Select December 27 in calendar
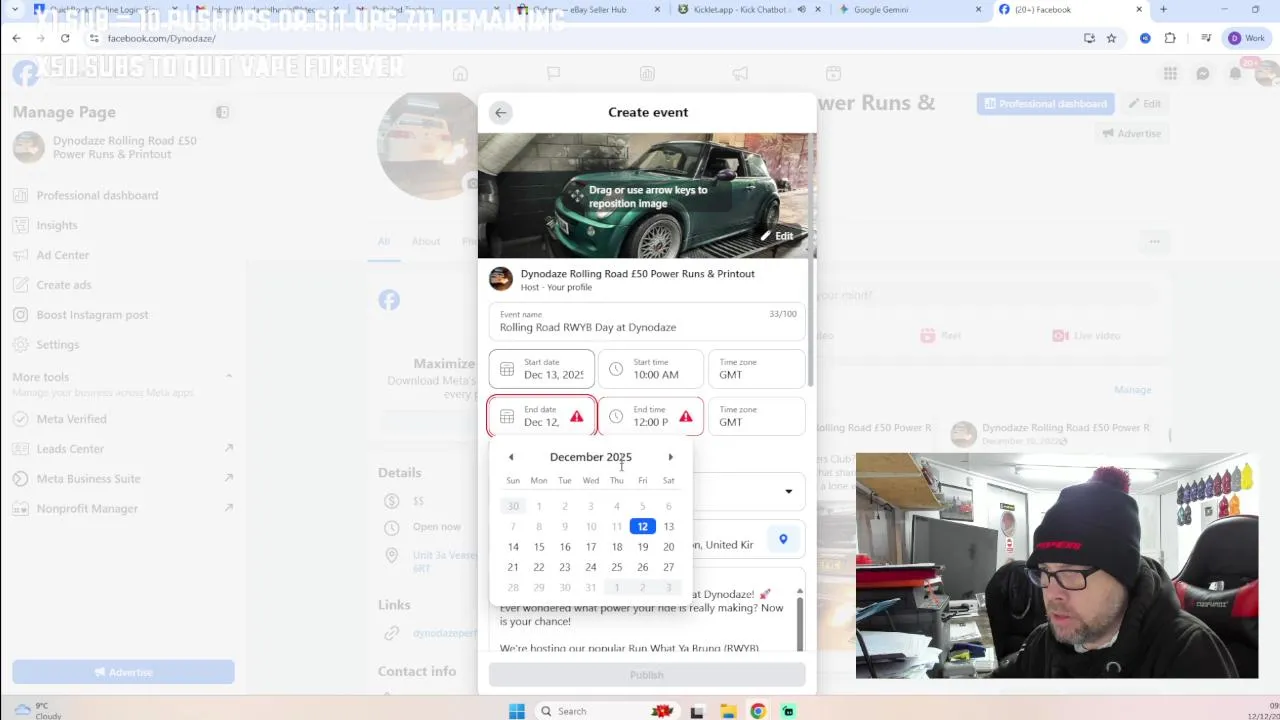The image size is (1280, 720). coord(668,567)
